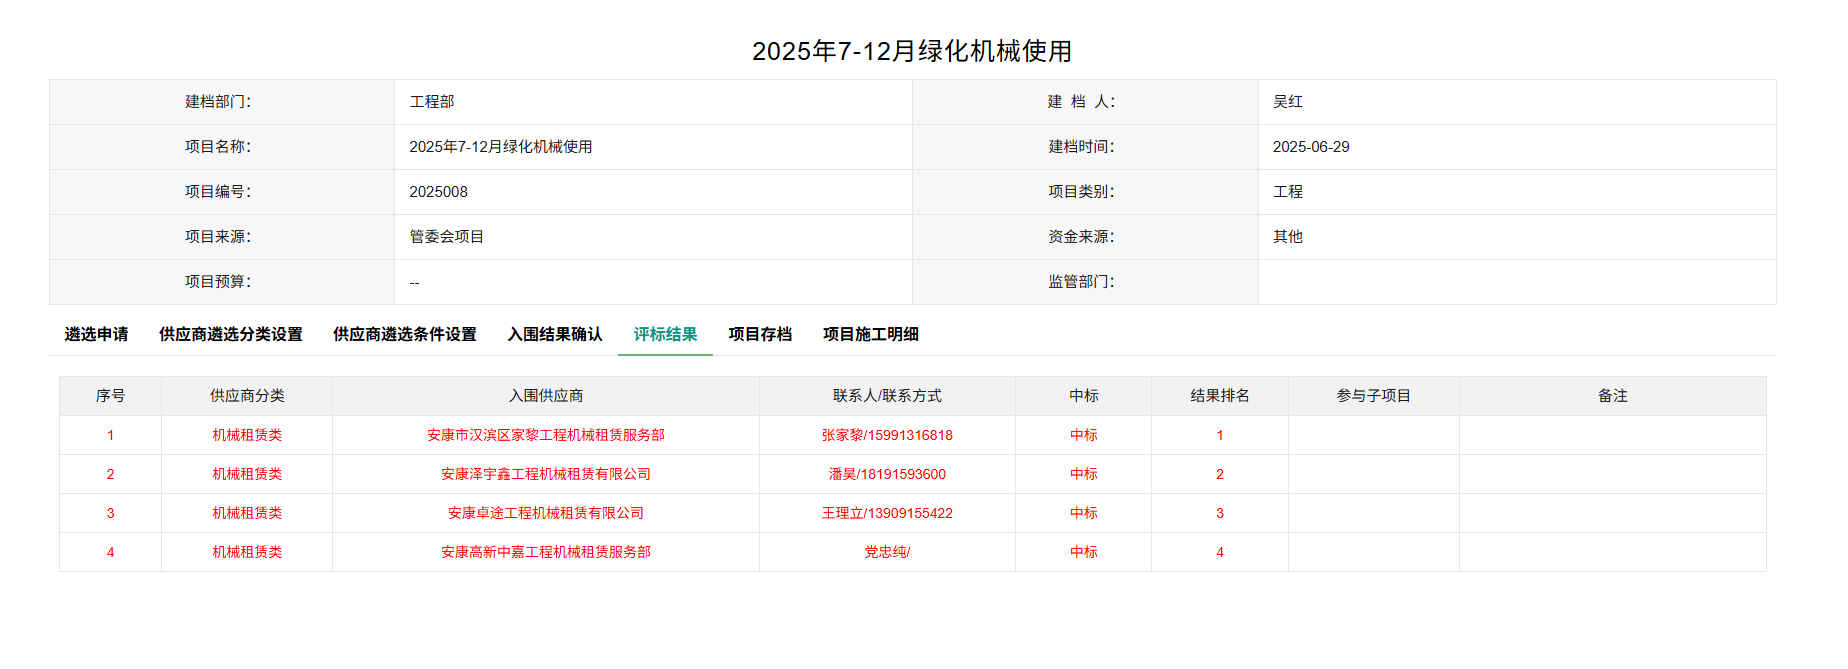Image resolution: width=1848 pixels, height=669 pixels.
Task: Click the 参与子项目 column header
Action: tap(1373, 396)
